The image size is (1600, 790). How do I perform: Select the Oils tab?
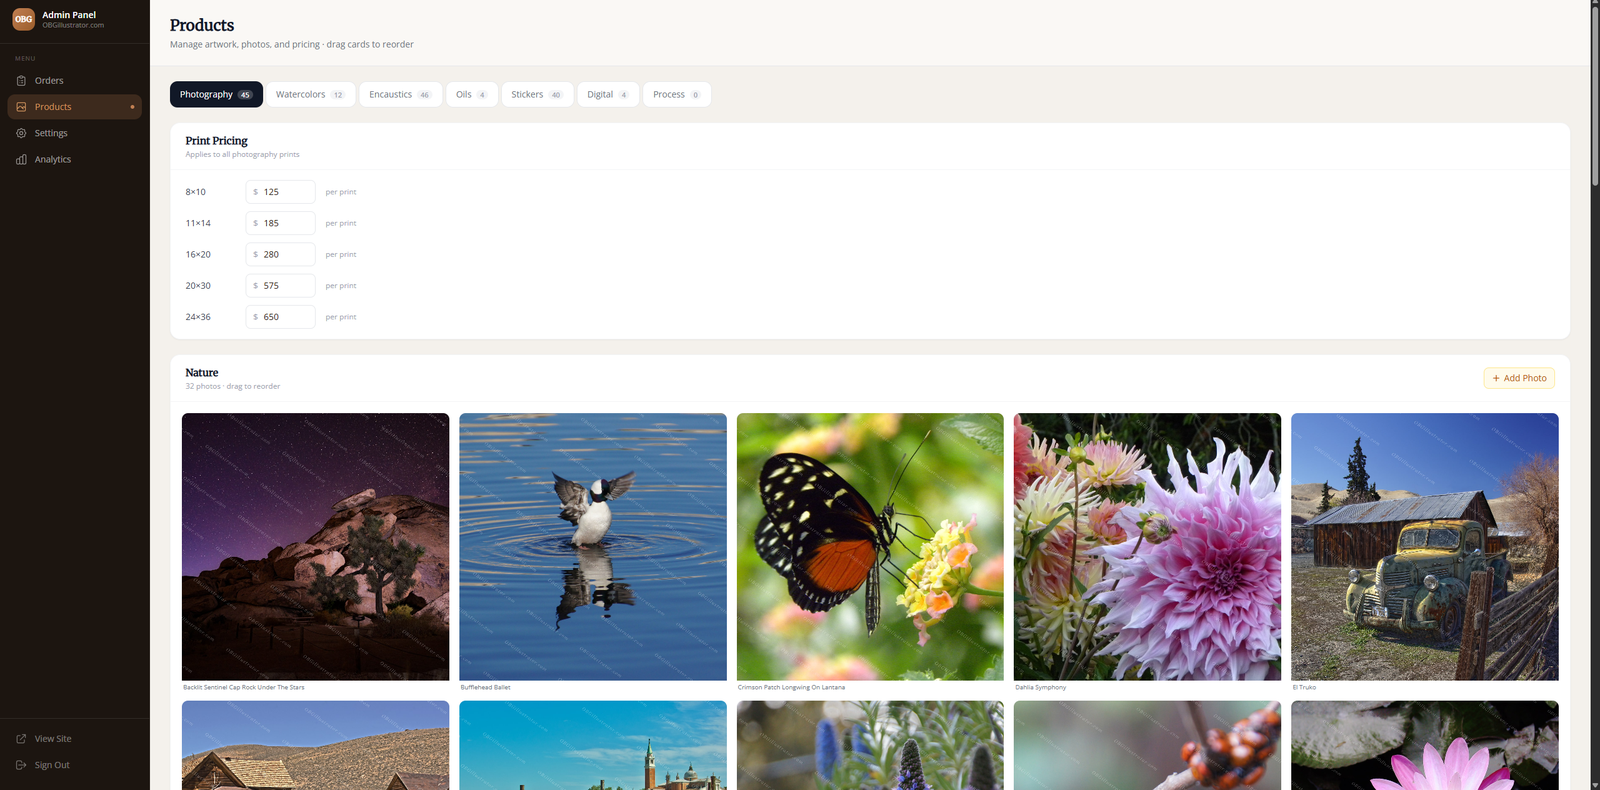471,94
